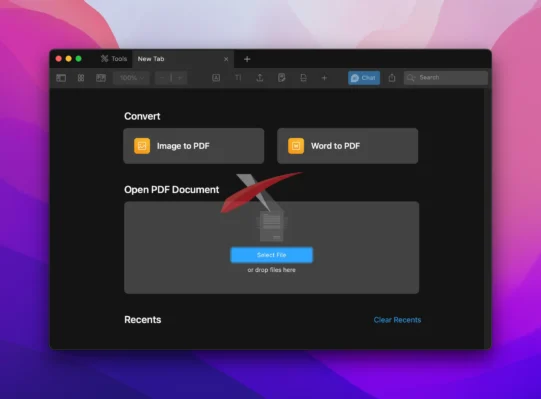
Task: Open Word to PDF converter
Action: [x=347, y=146]
